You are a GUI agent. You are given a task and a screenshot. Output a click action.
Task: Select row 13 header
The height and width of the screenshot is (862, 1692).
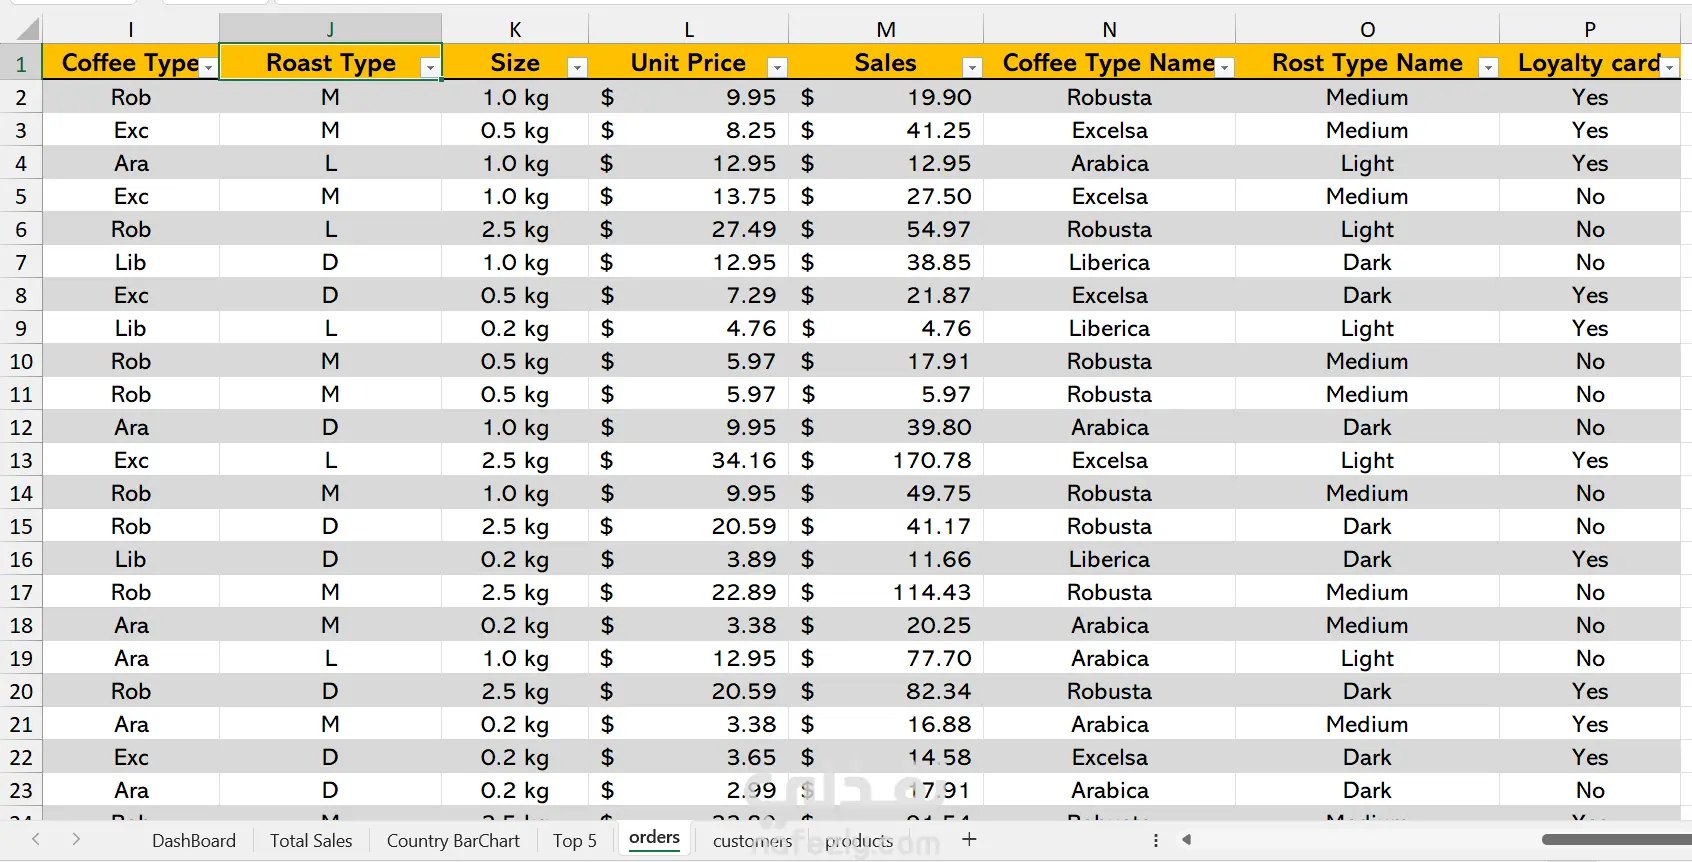(x=21, y=460)
